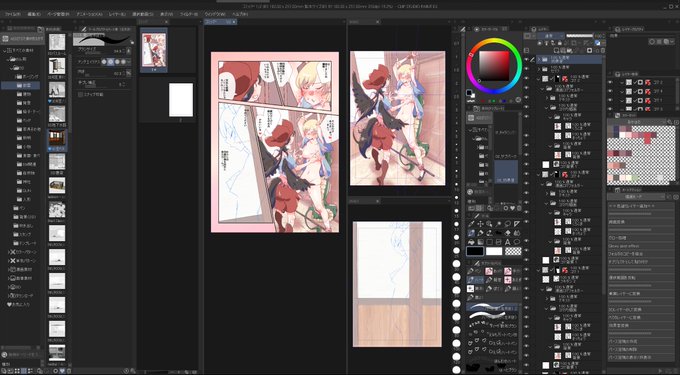Viewport: 680px width, 375px height.
Task: Select the Move layer cross-arrow tool
Action: coord(481,224)
